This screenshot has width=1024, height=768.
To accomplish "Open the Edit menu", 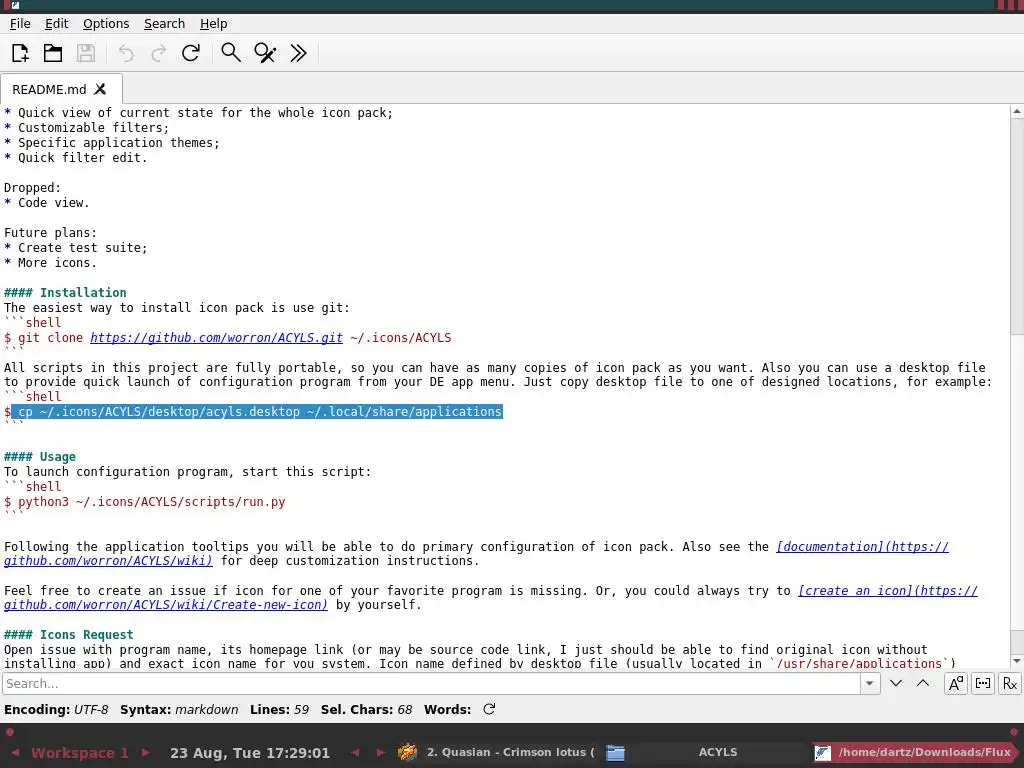I will (x=56, y=24).
